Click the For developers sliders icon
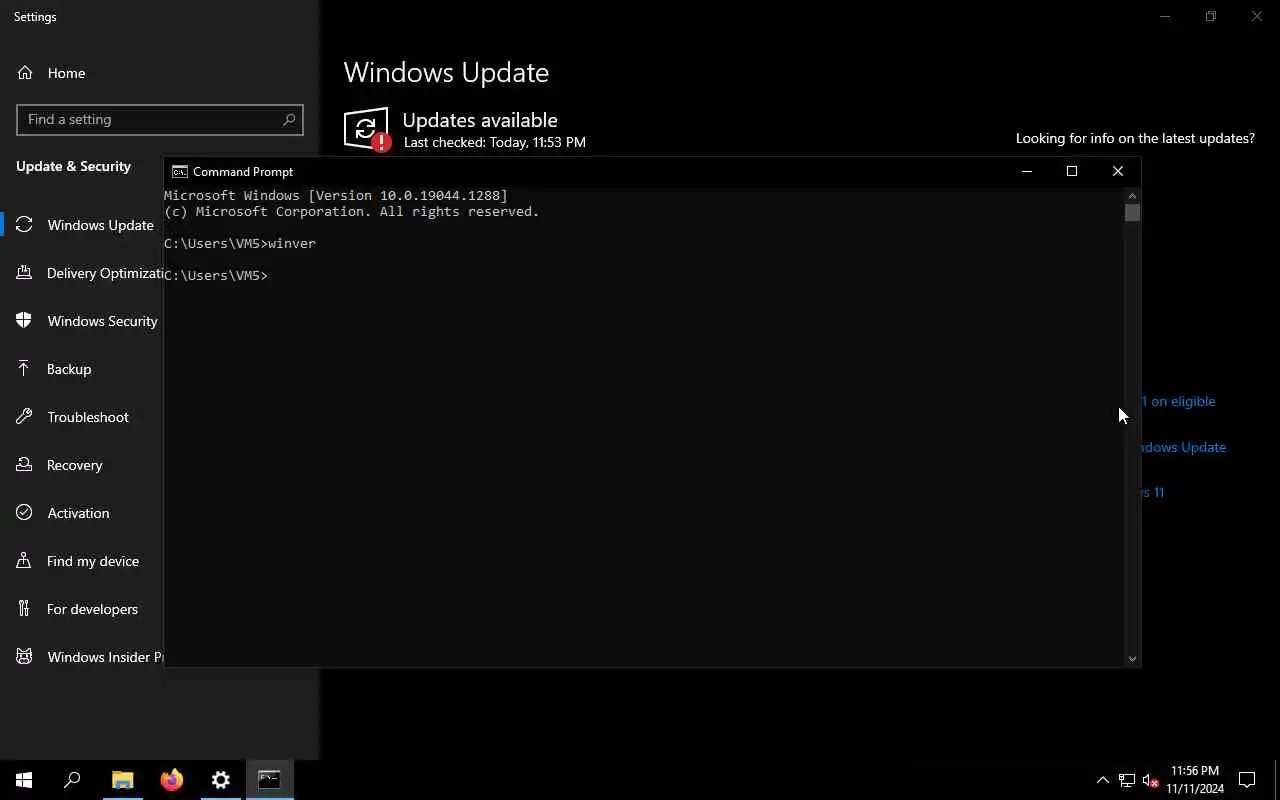The width and height of the screenshot is (1280, 800). pyautogui.click(x=25, y=609)
